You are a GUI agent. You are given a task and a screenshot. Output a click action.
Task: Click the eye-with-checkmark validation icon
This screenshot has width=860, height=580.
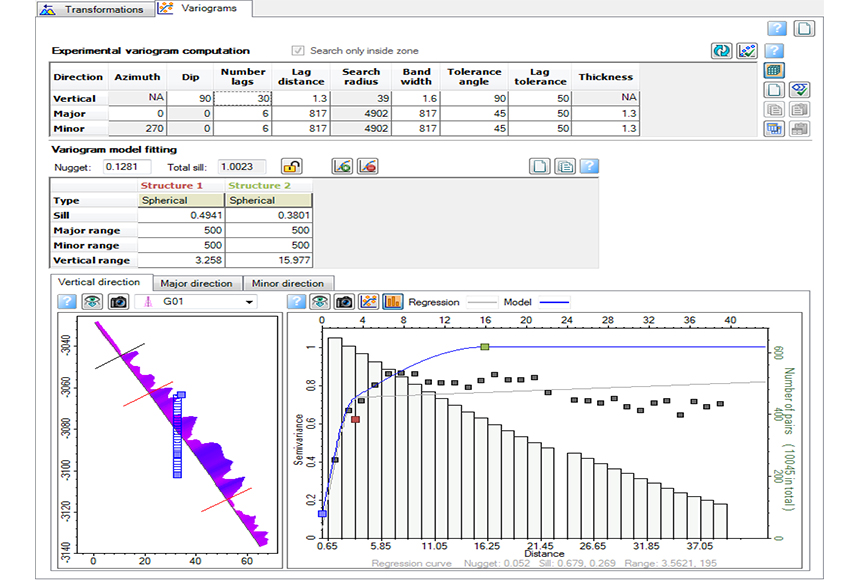(798, 89)
